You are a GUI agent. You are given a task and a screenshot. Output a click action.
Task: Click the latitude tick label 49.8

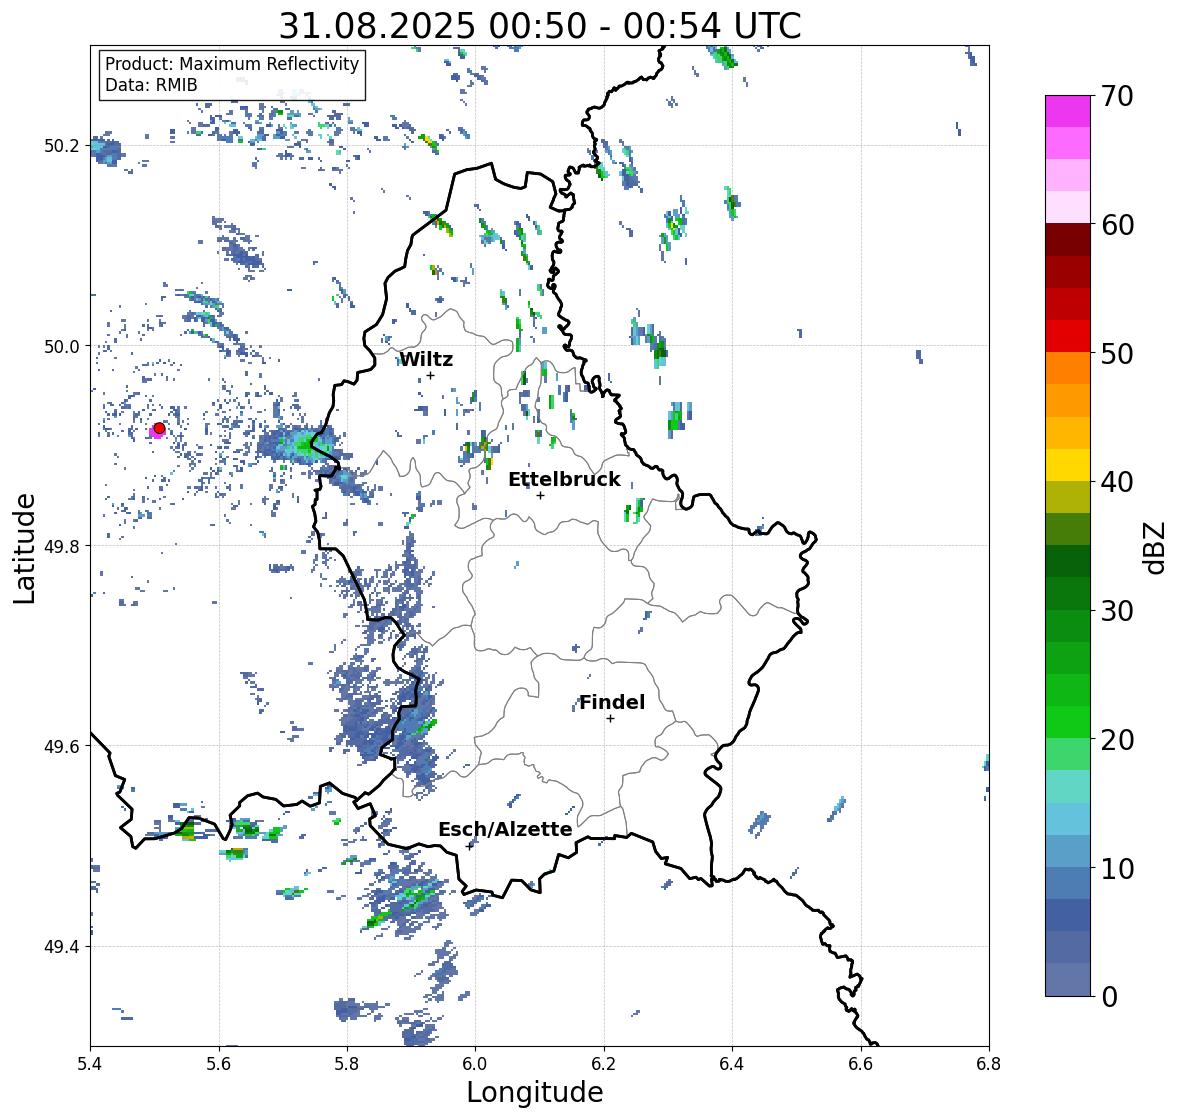62,546
